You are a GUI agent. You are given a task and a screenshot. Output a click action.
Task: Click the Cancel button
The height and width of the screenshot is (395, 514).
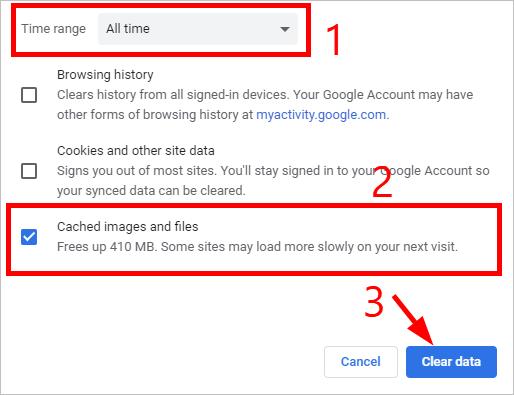[x=361, y=362]
